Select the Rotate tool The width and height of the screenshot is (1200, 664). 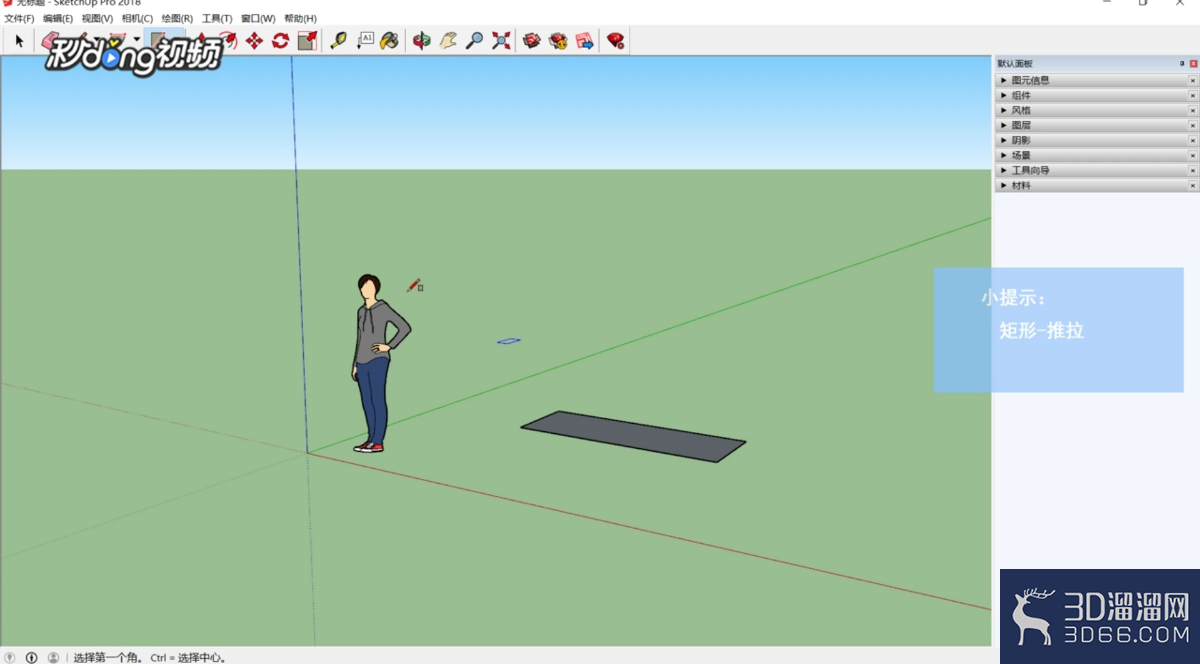(x=280, y=41)
